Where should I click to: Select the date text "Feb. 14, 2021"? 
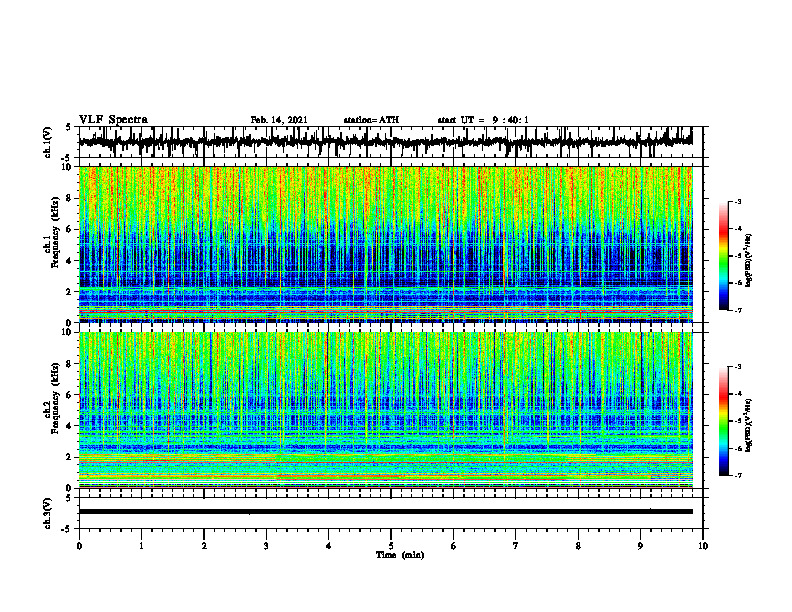[279, 120]
